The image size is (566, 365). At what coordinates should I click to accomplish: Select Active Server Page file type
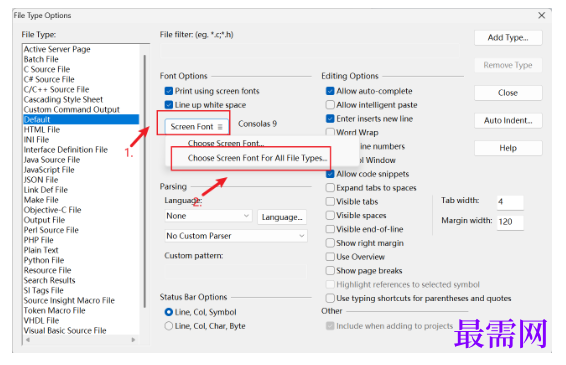pyautogui.click(x=81, y=49)
